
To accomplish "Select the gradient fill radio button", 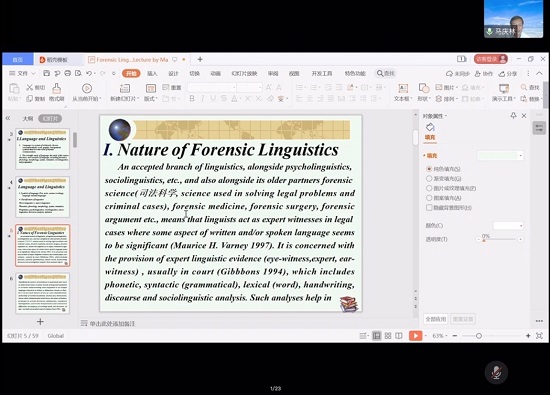I will pyautogui.click(x=429, y=179).
